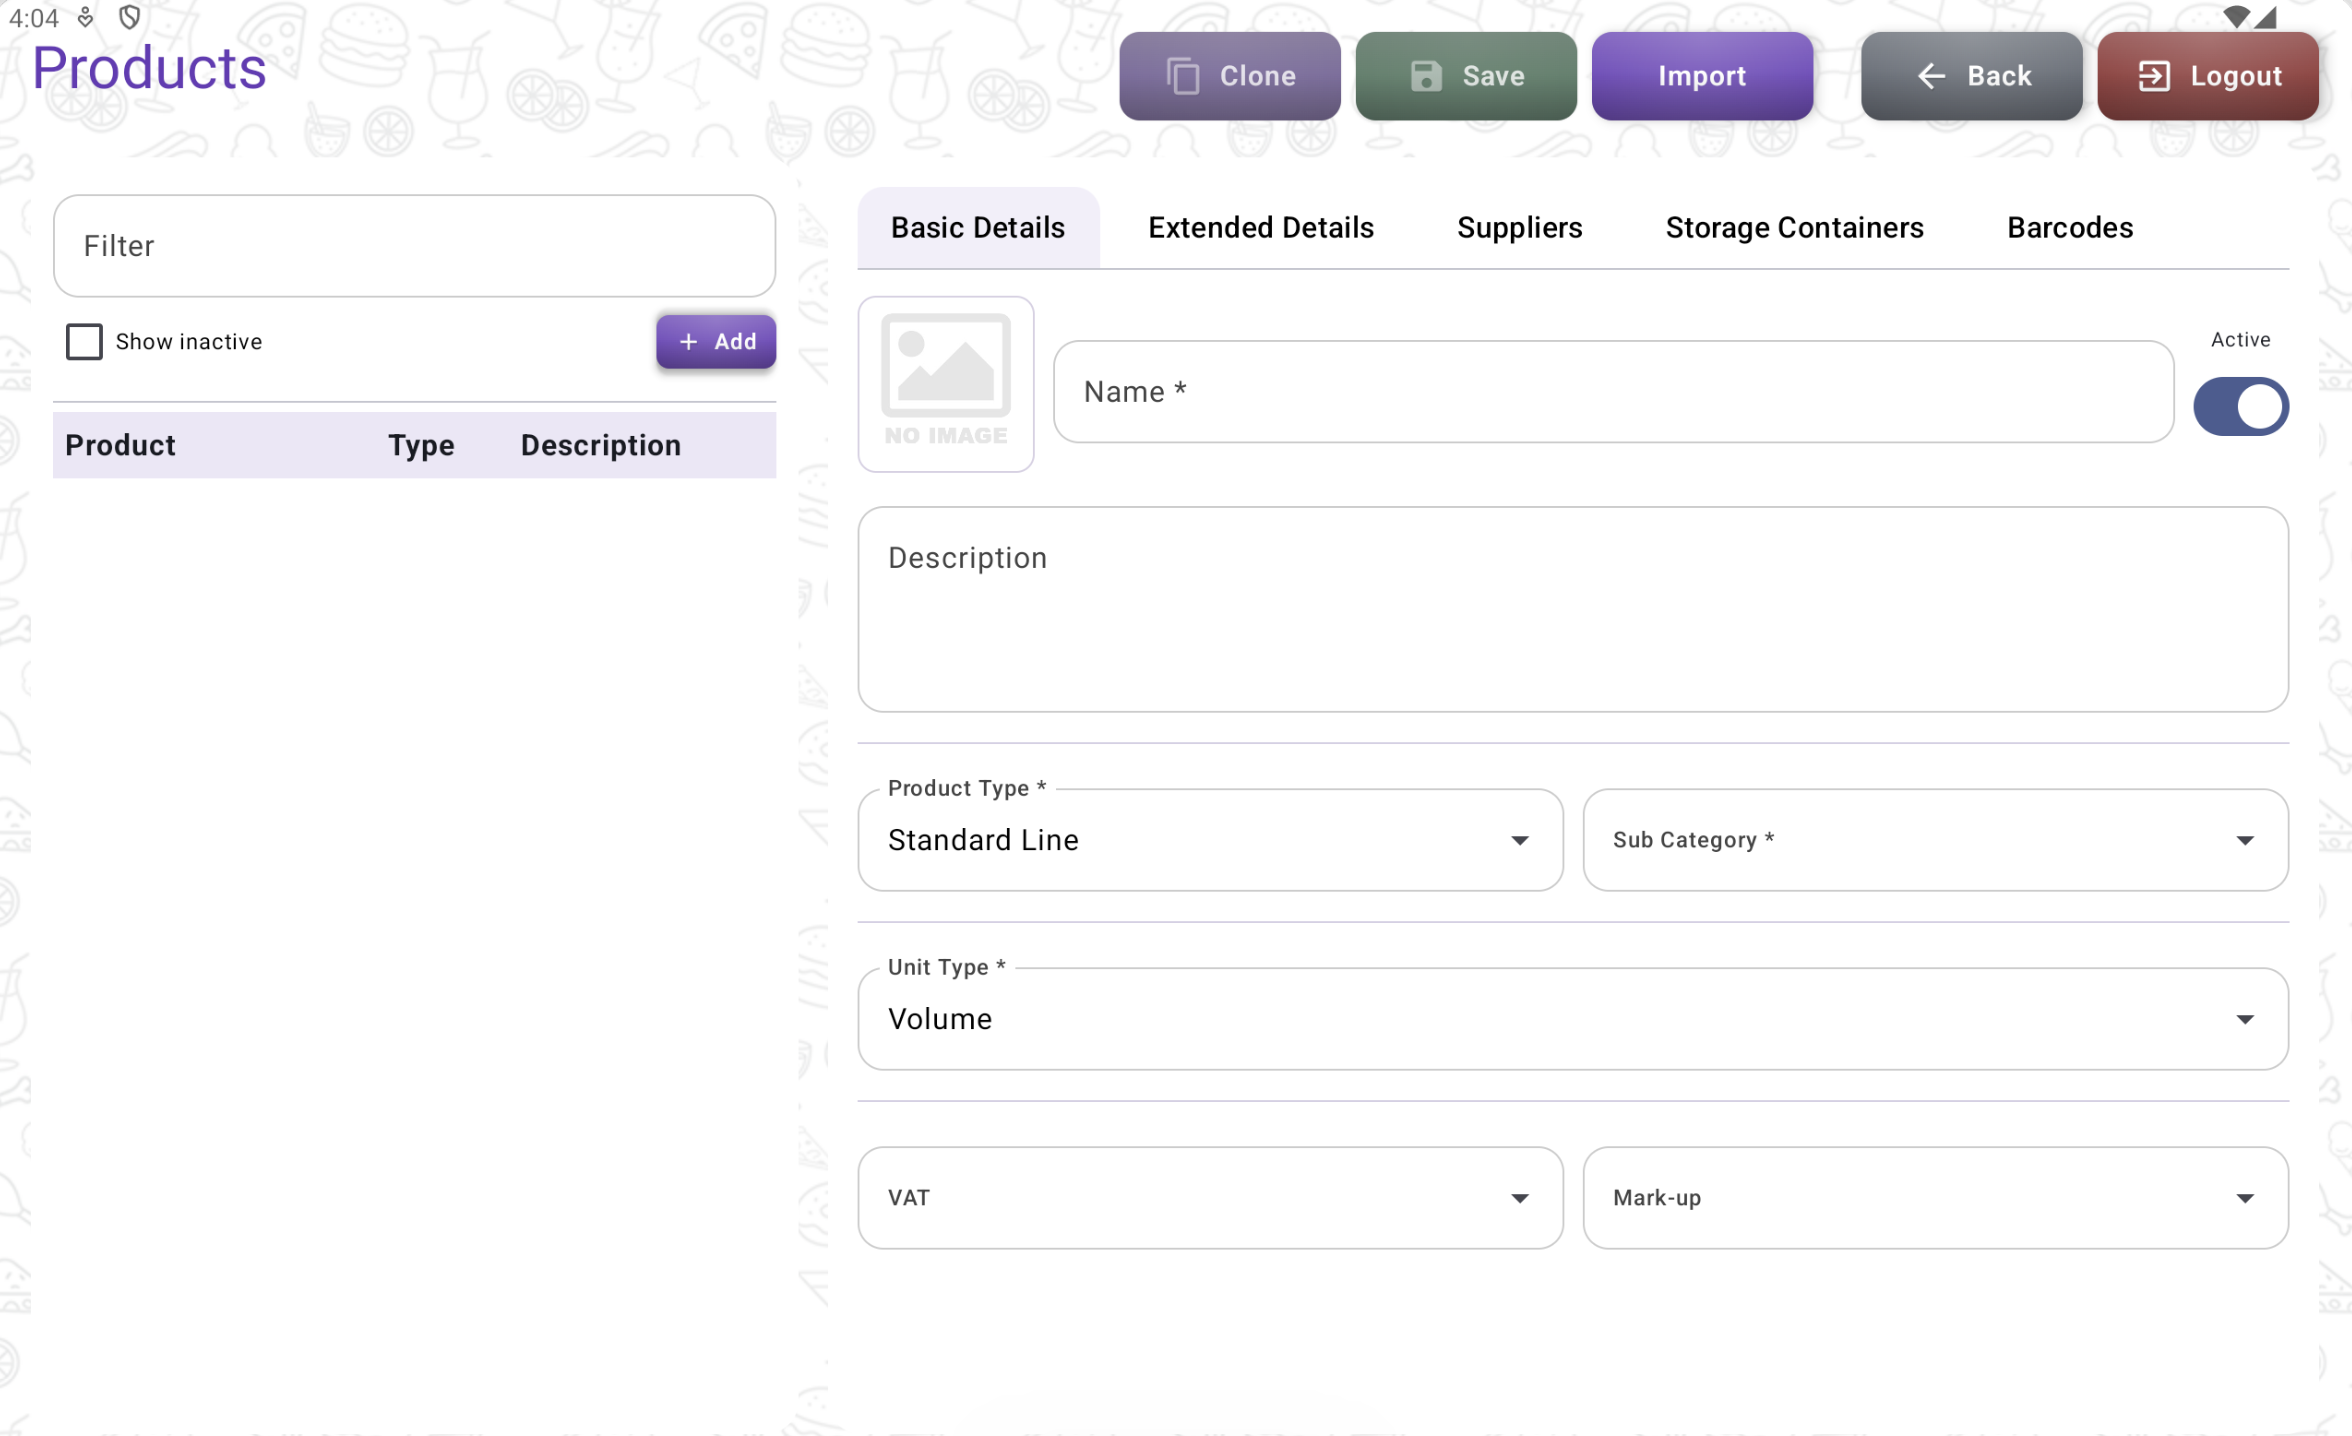The width and height of the screenshot is (2352, 1436).
Task: Open the Barcodes tab
Action: coord(2070,228)
